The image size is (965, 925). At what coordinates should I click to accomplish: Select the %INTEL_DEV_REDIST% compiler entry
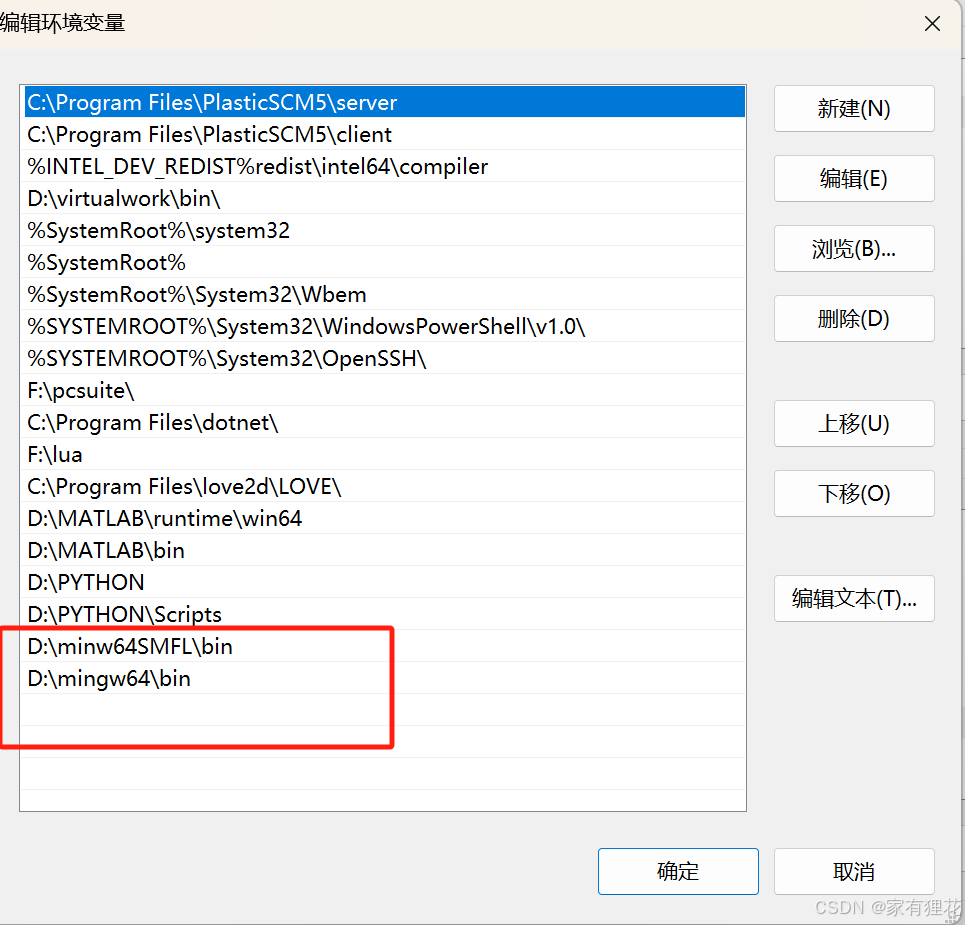point(384,166)
